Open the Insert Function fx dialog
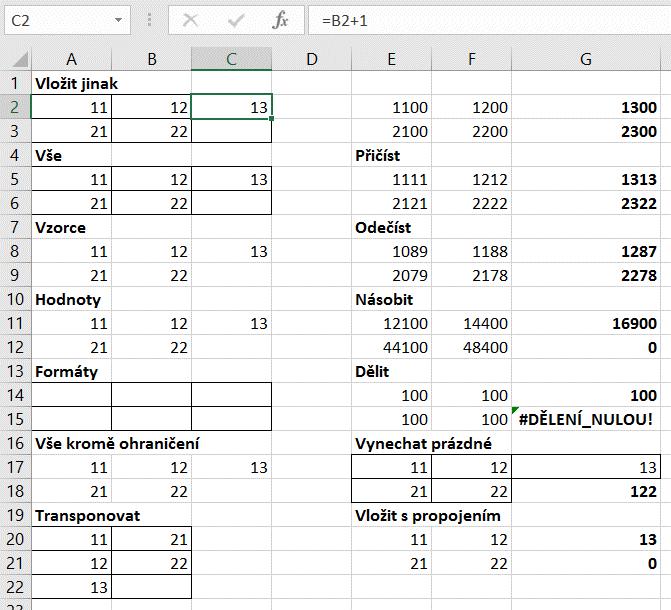The width and height of the screenshot is (671, 610). (280, 20)
